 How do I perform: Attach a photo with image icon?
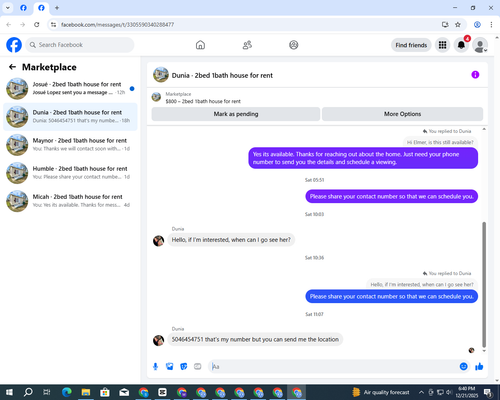[170, 367]
